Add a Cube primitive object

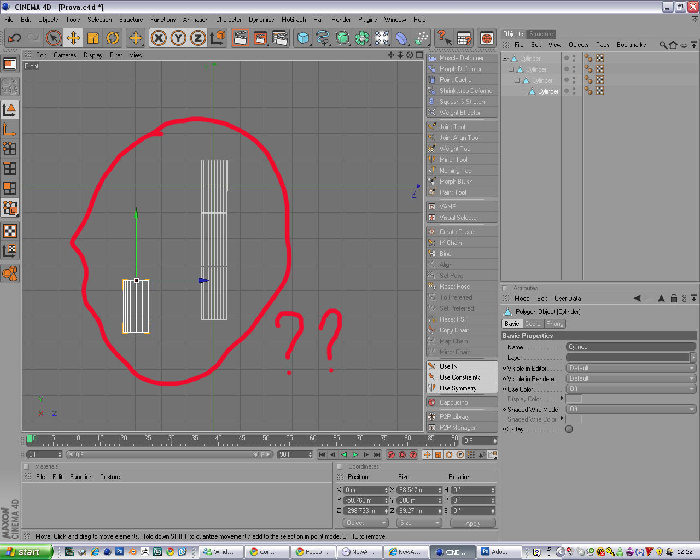tap(303, 38)
